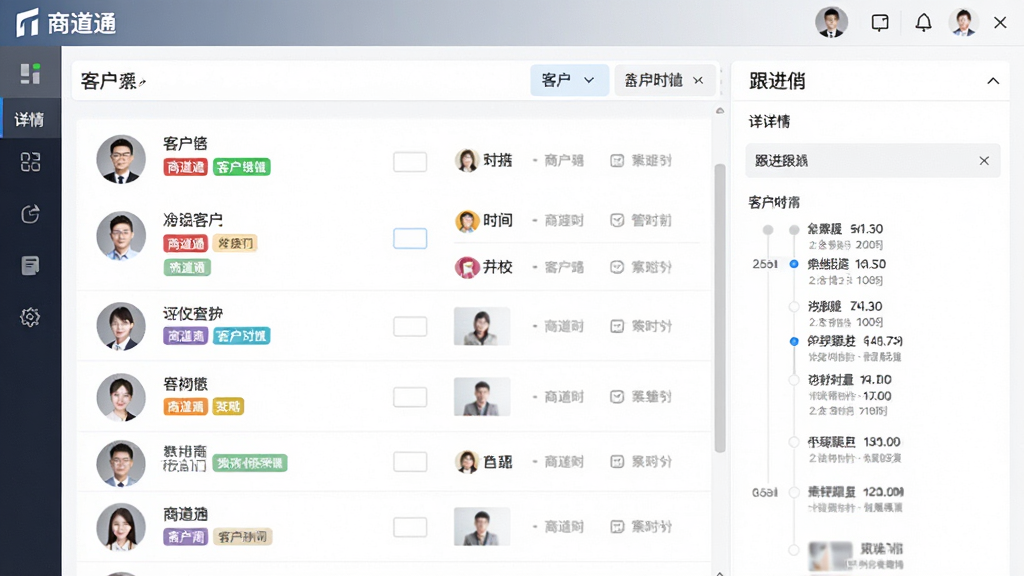
Task: Open the grid modules icon in sidebar
Action: (x=30, y=162)
